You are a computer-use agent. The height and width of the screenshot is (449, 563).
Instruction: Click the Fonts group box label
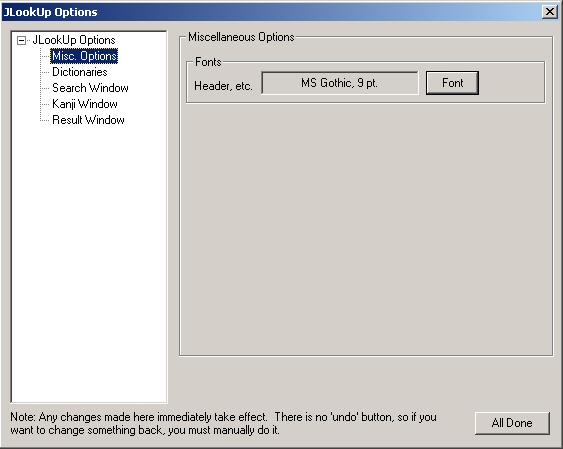point(208,62)
